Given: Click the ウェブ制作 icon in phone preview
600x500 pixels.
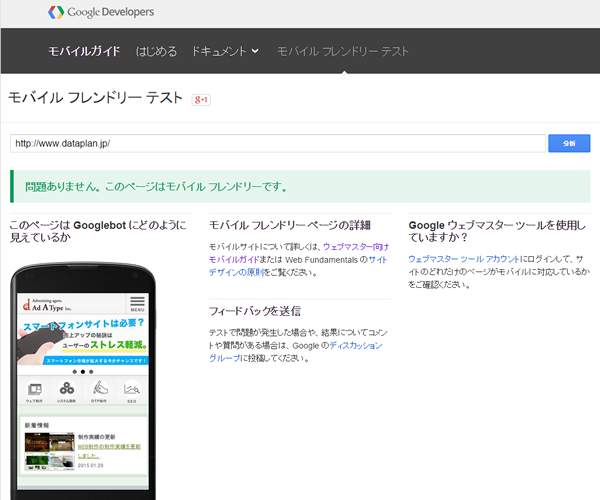Looking at the screenshot, I should 34,391.
